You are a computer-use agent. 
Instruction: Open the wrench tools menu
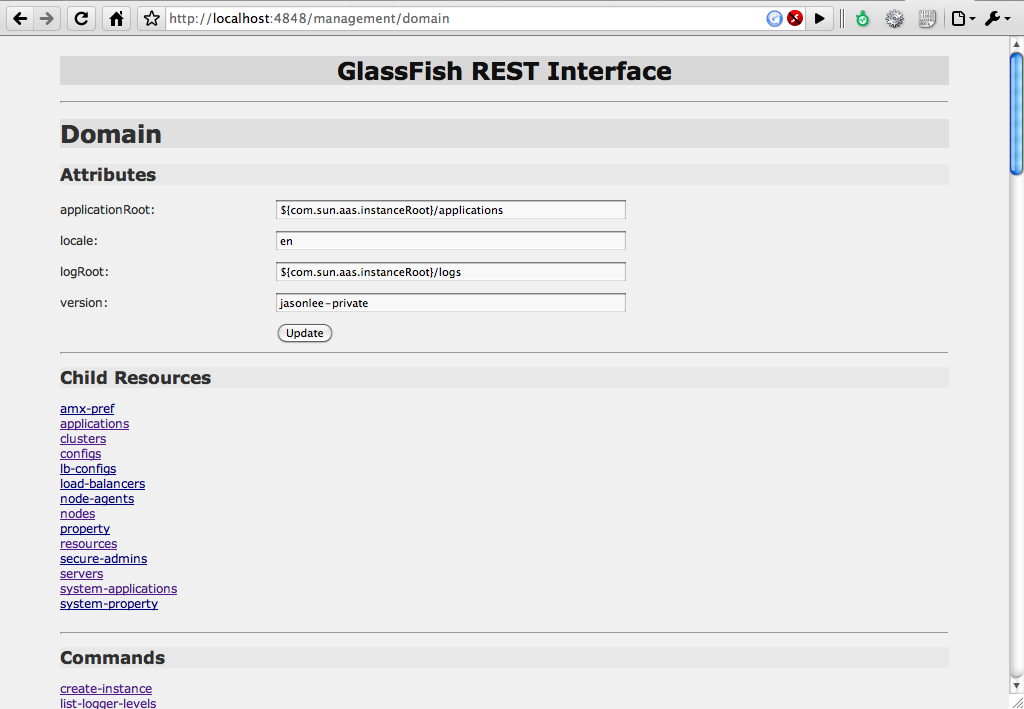997,19
